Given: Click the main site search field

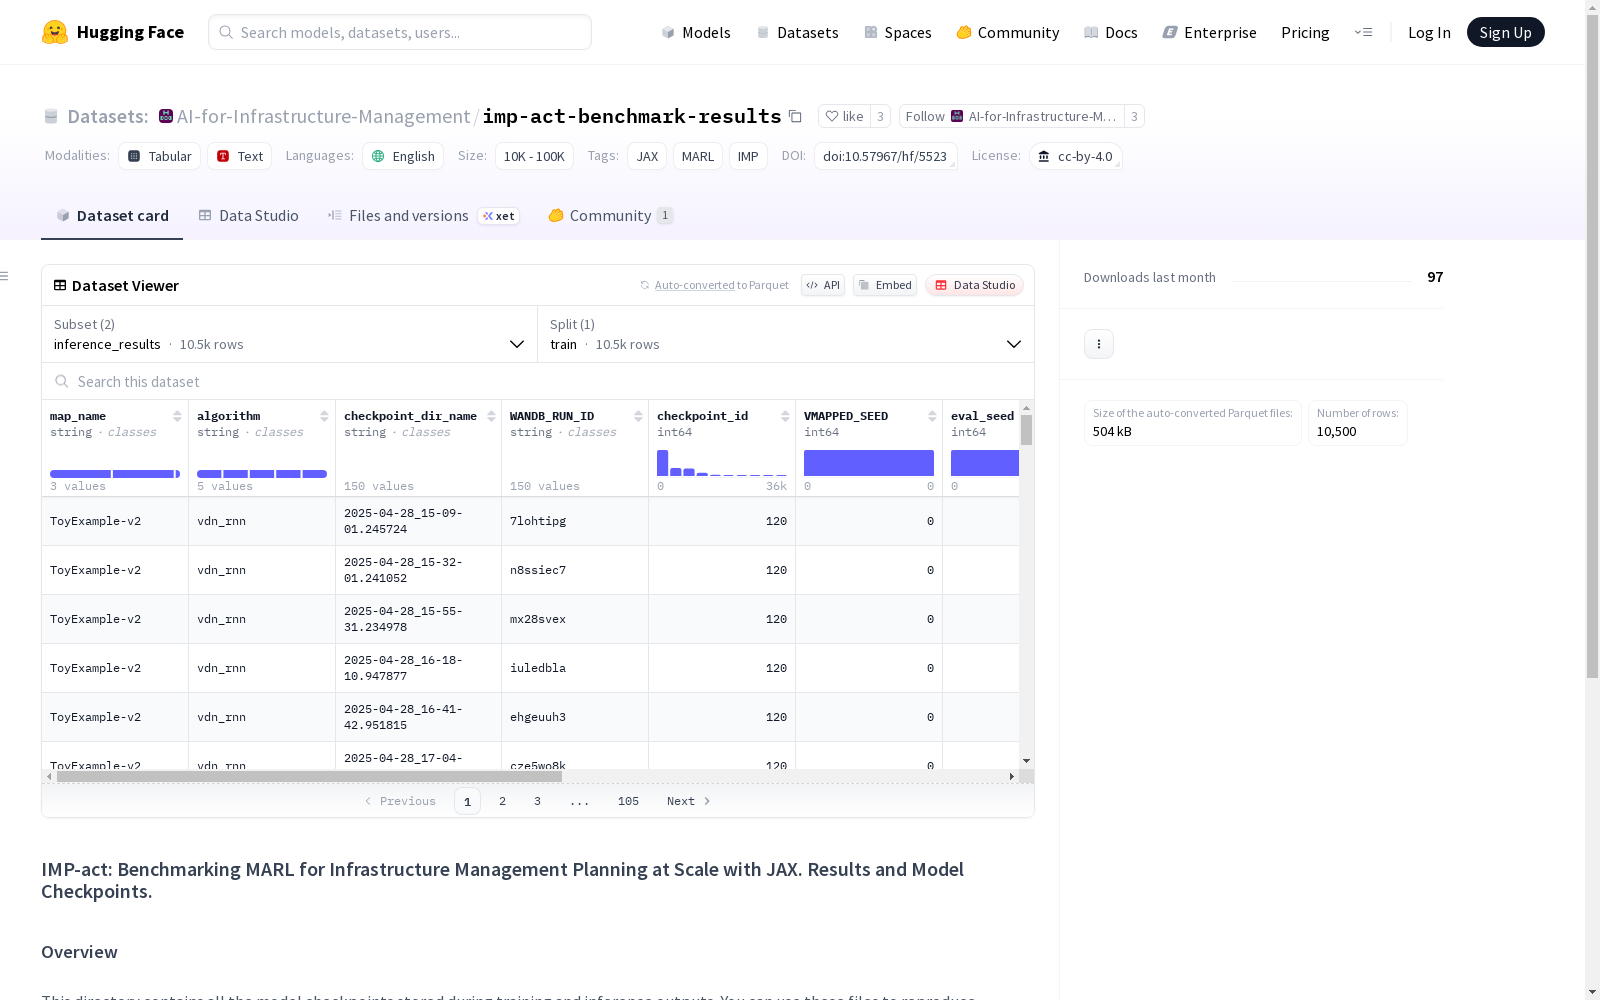Looking at the screenshot, I should click(400, 32).
